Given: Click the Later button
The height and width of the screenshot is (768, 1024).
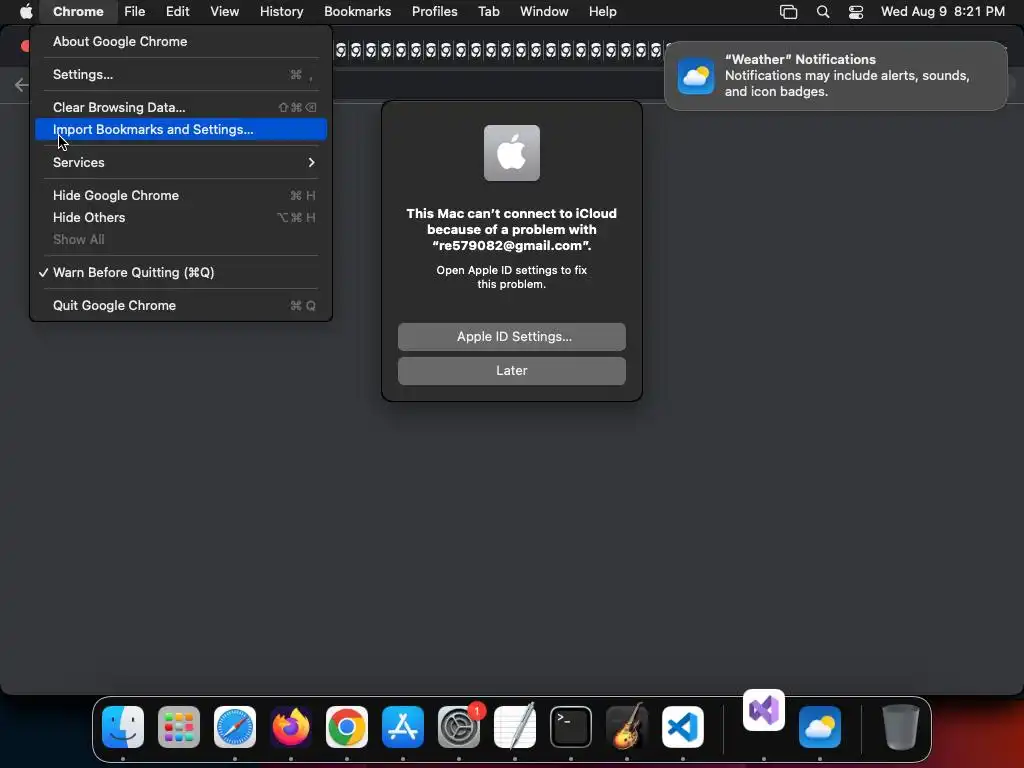Looking at the screenshot, I should [512, 370].
